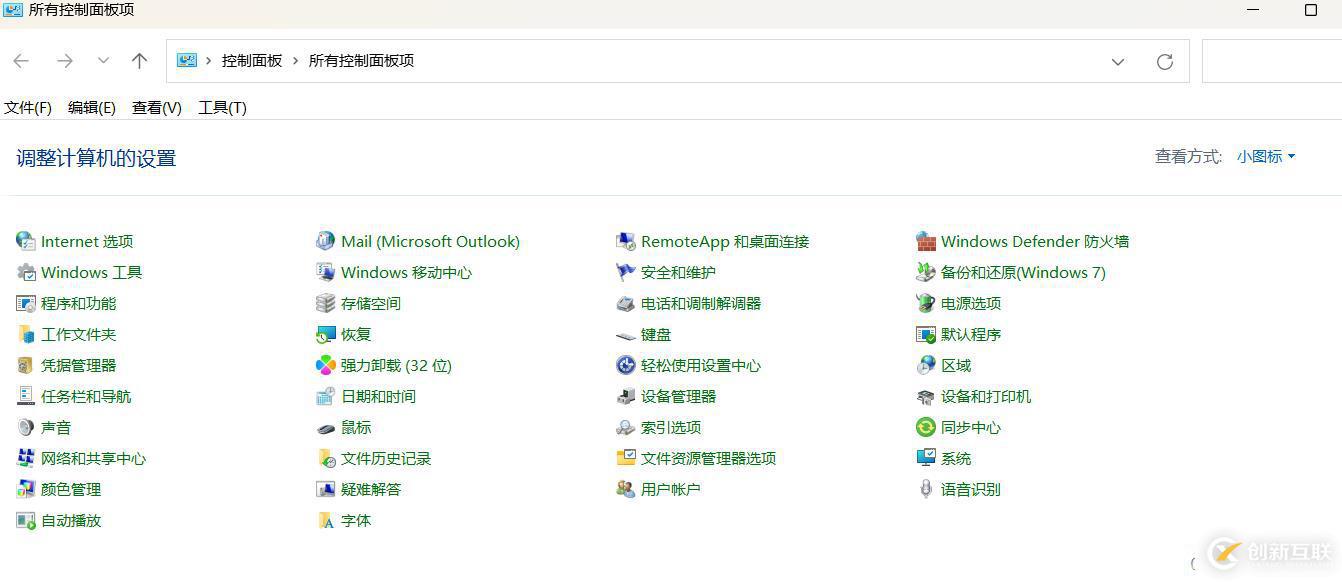Open the 键盘 keyboard icon
This screenshot has height=582, width=1342.
pos(625,334)
